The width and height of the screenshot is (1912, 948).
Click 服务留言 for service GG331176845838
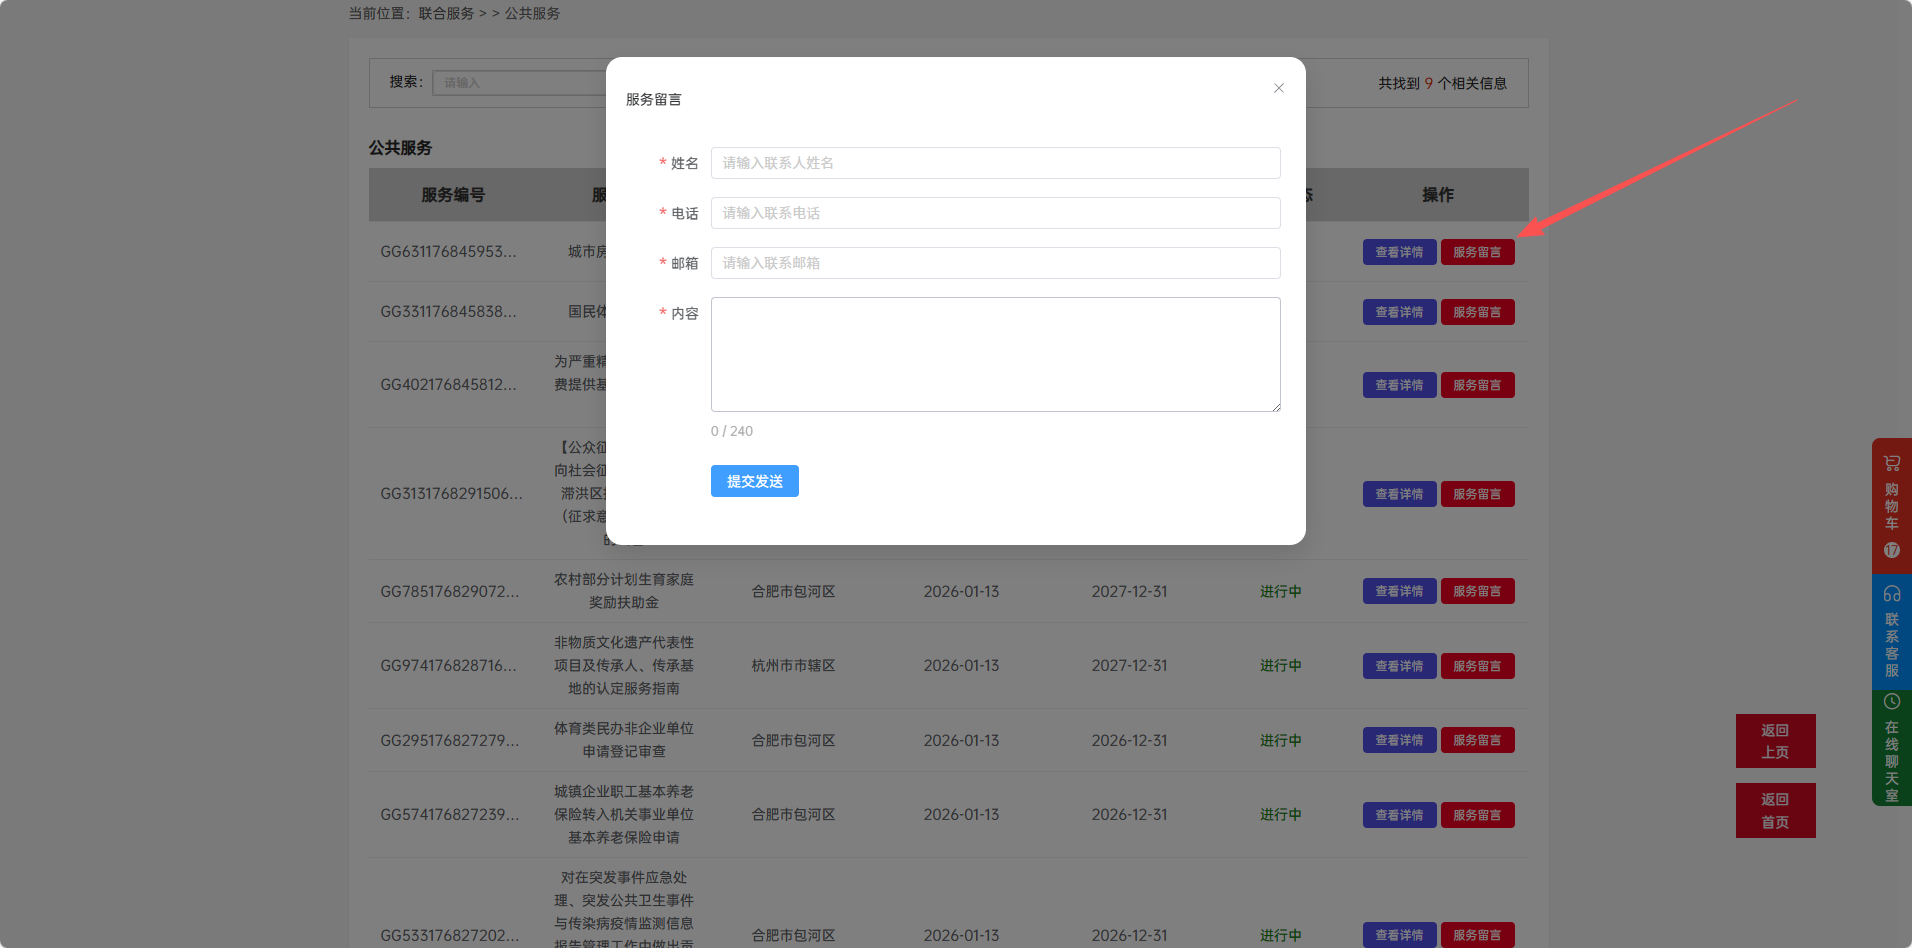pos(1477,312)
